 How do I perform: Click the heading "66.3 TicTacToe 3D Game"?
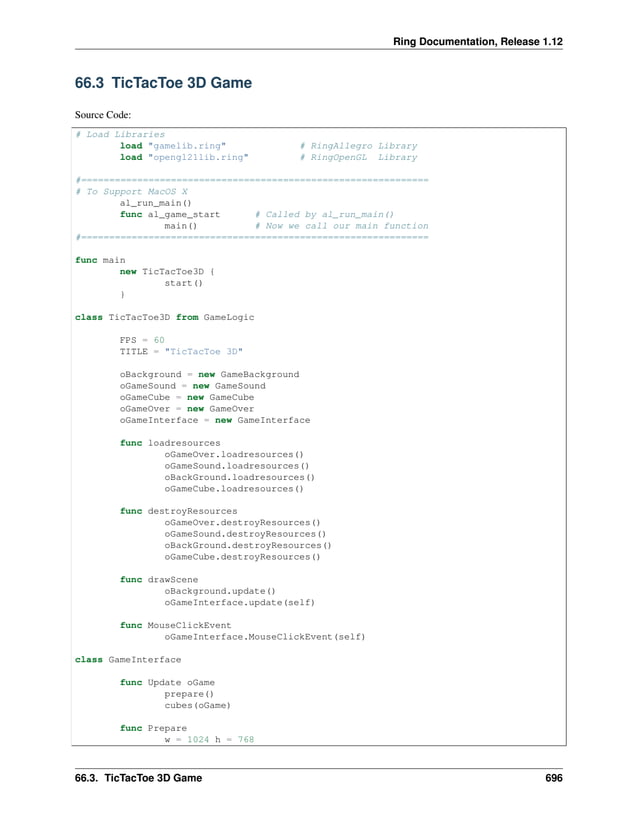click(163, 83)
